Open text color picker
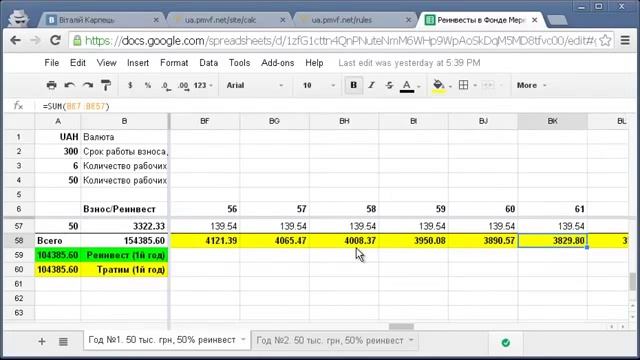Image resolution: width=640 pixels, height=360 pixels. (x=407, y=86)
